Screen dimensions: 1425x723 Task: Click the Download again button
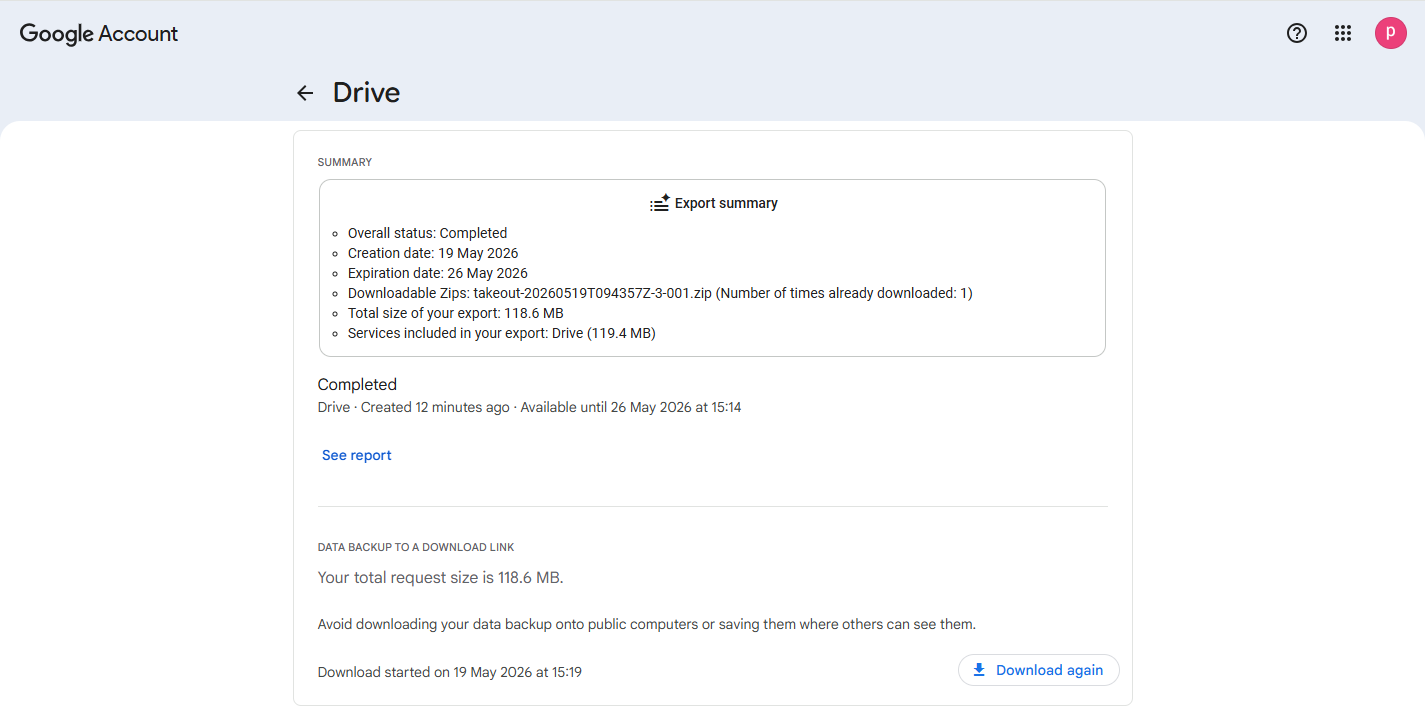click(1038, 670)
